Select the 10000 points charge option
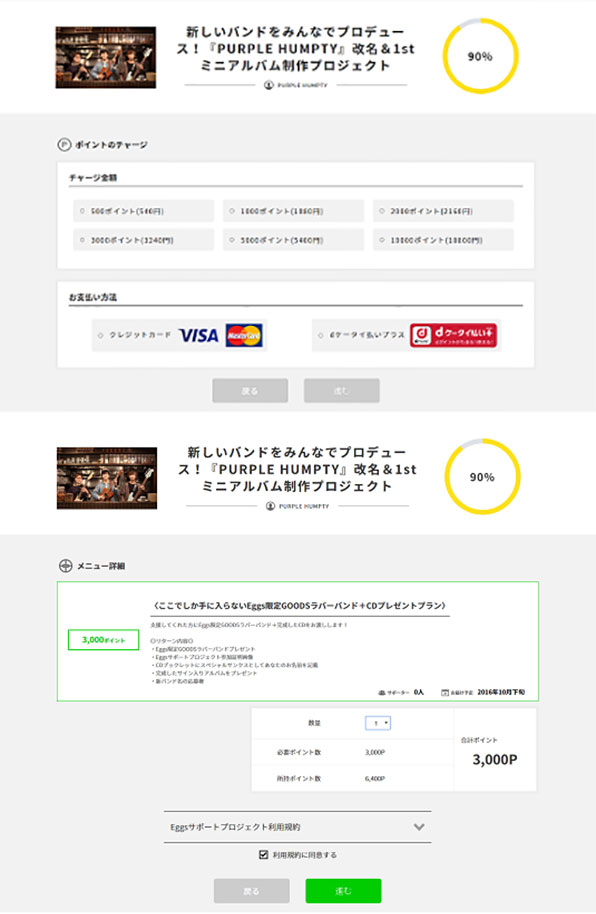The height and width of the screenshot is (914, 596). (x=443, y=240)
